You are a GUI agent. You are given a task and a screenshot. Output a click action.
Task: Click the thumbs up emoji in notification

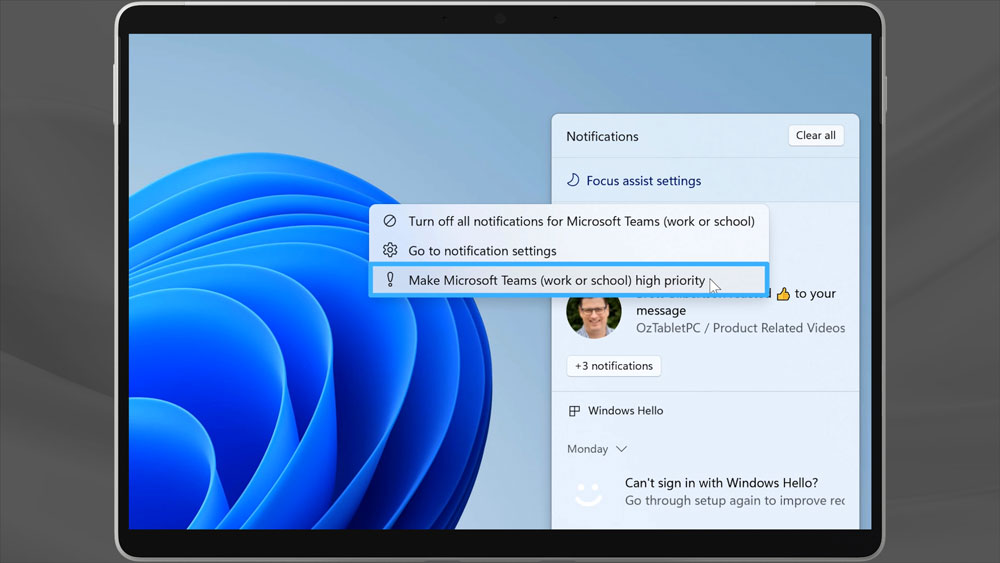(x=783, y=294)
